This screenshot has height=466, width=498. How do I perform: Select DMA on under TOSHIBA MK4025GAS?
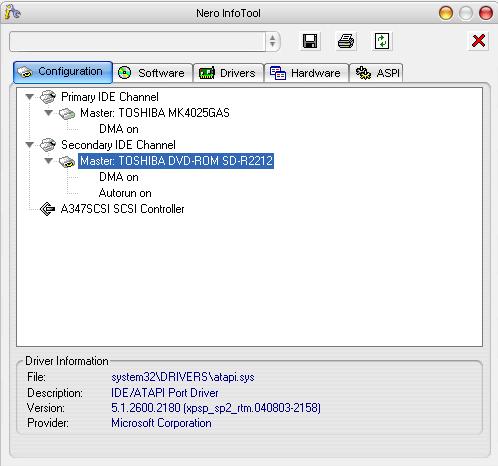click(119, 129)
